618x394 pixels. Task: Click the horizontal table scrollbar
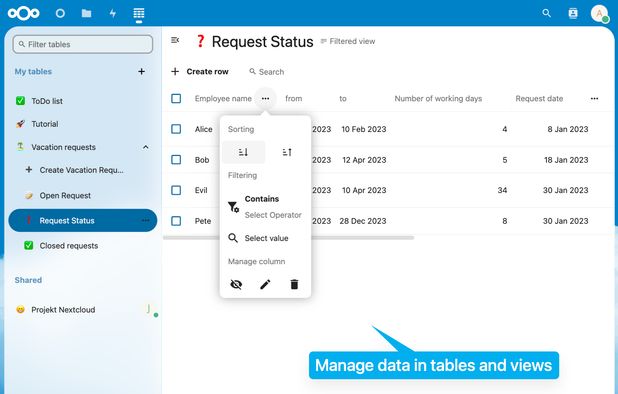point(289,238)
